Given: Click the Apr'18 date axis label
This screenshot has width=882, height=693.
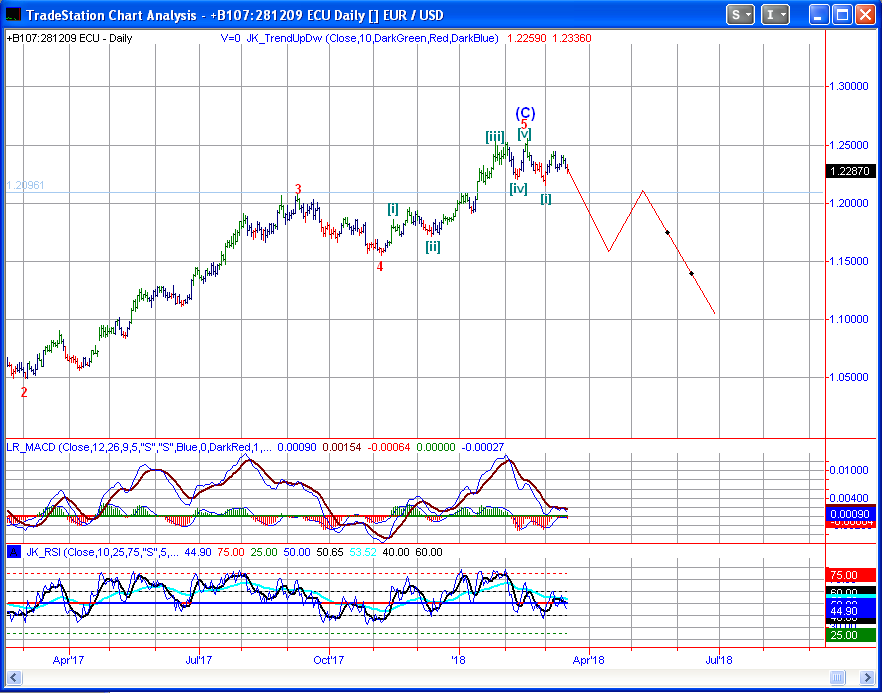Looking at the screenshot, I should pyautogui.click(x=589, y=658).
